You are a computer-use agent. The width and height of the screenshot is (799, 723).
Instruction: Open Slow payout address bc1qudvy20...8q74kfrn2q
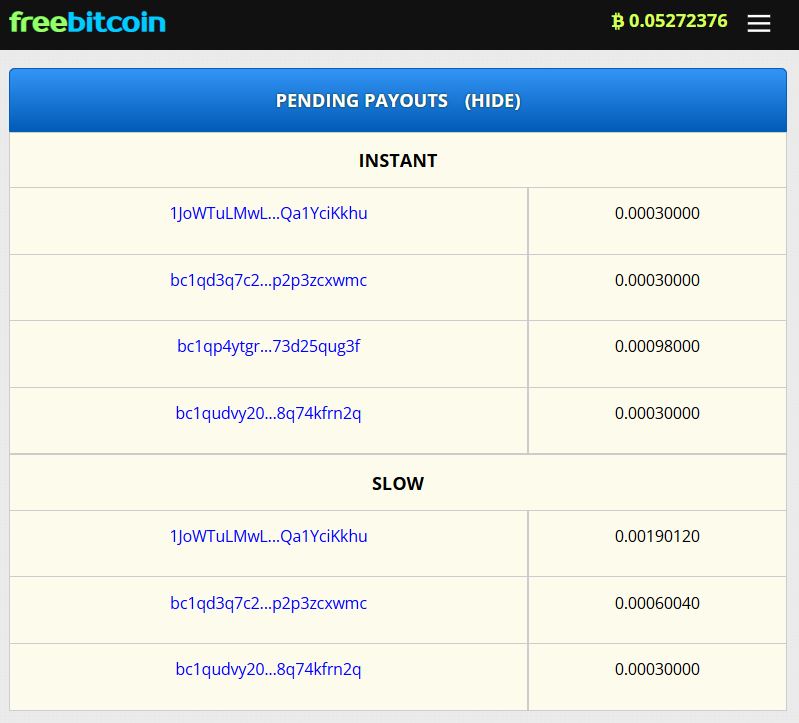coord(268,669)
